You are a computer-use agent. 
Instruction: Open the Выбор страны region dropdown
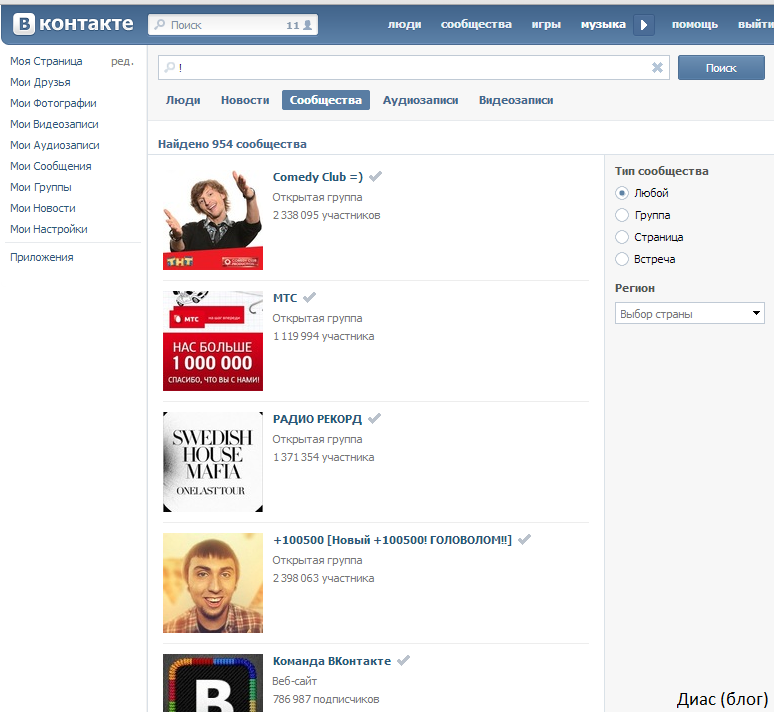pyautogui.click(x=690, y=314)
